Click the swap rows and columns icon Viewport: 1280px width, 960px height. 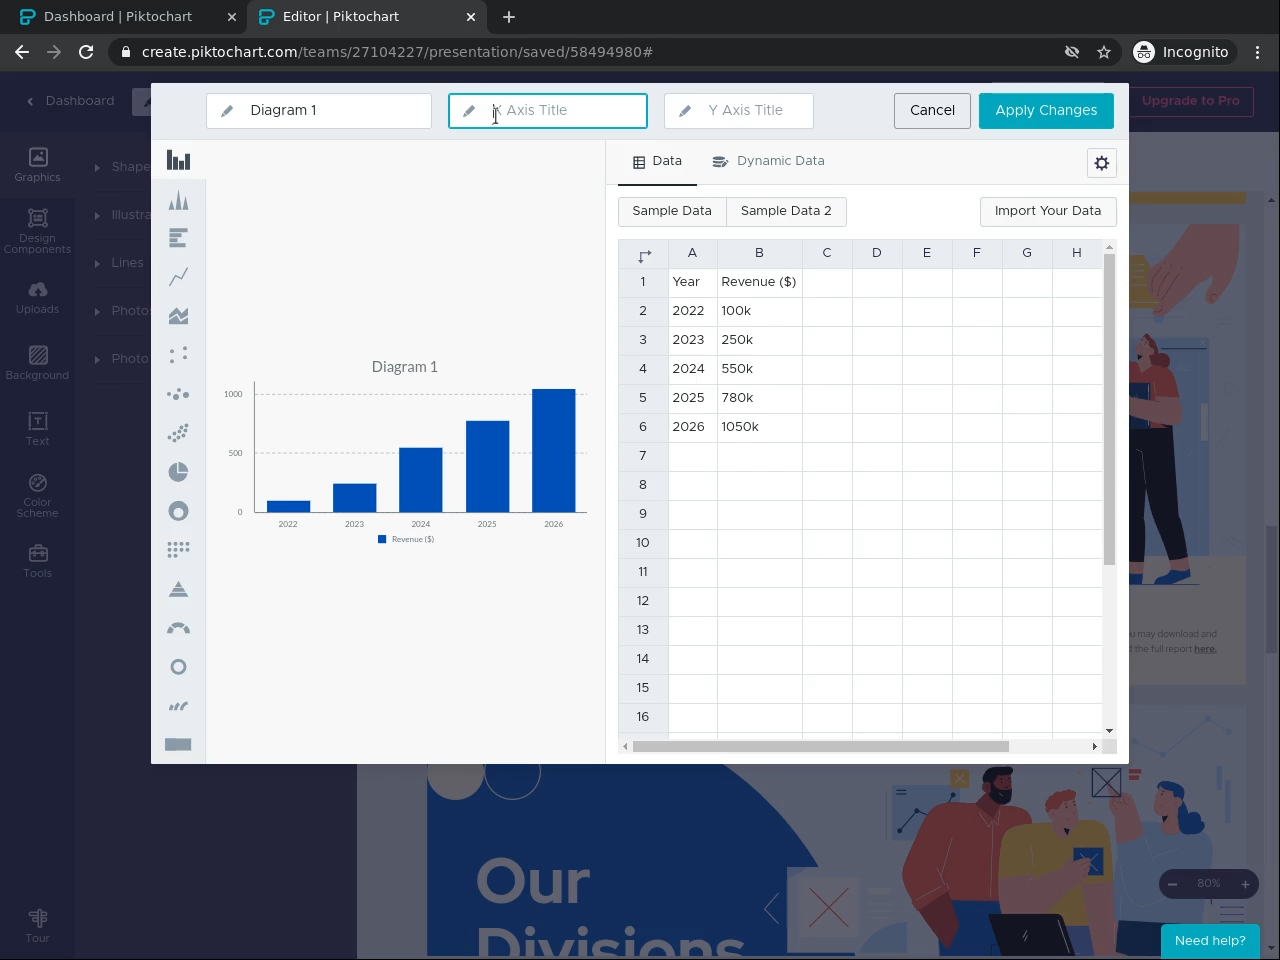pyautogui.click(x=644, y=255)
